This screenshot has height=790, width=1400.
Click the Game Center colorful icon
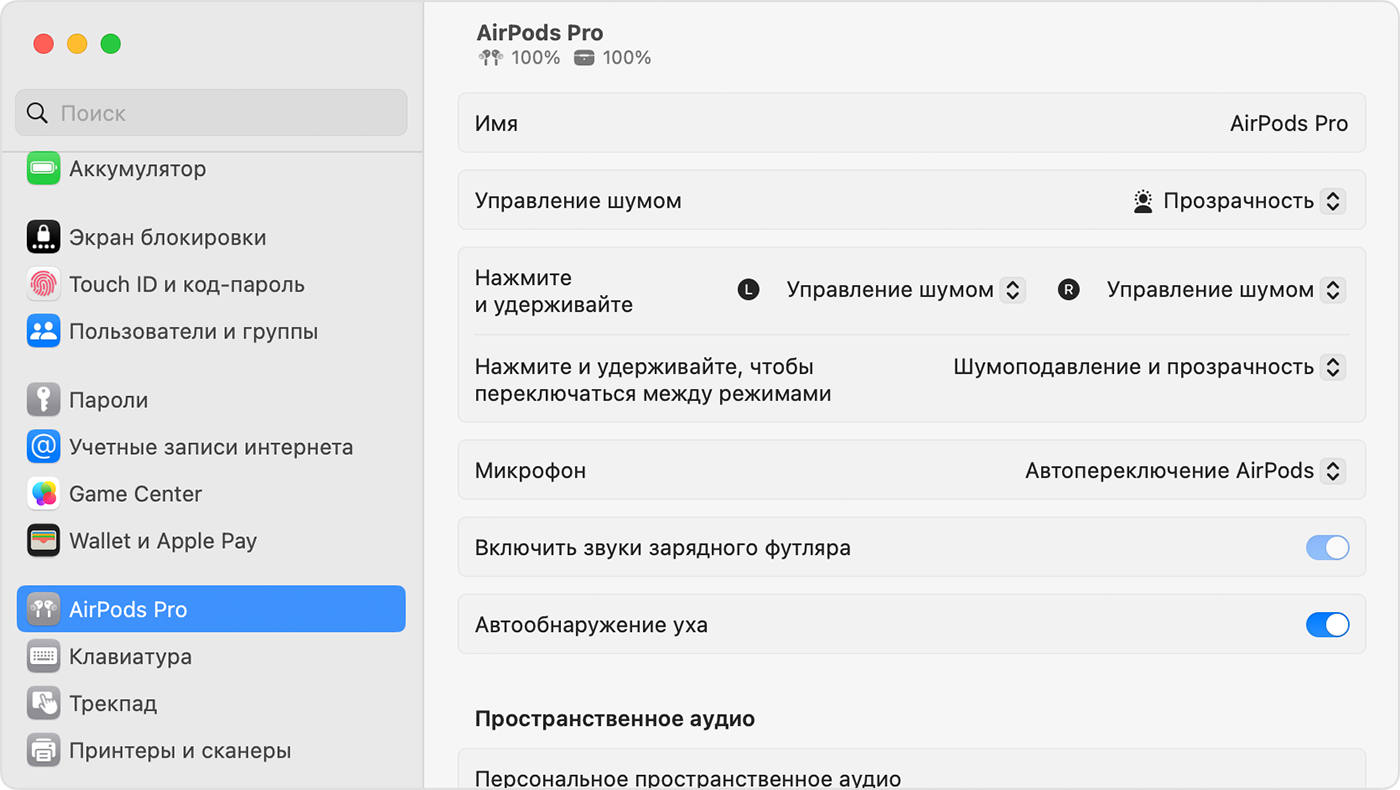43,494
